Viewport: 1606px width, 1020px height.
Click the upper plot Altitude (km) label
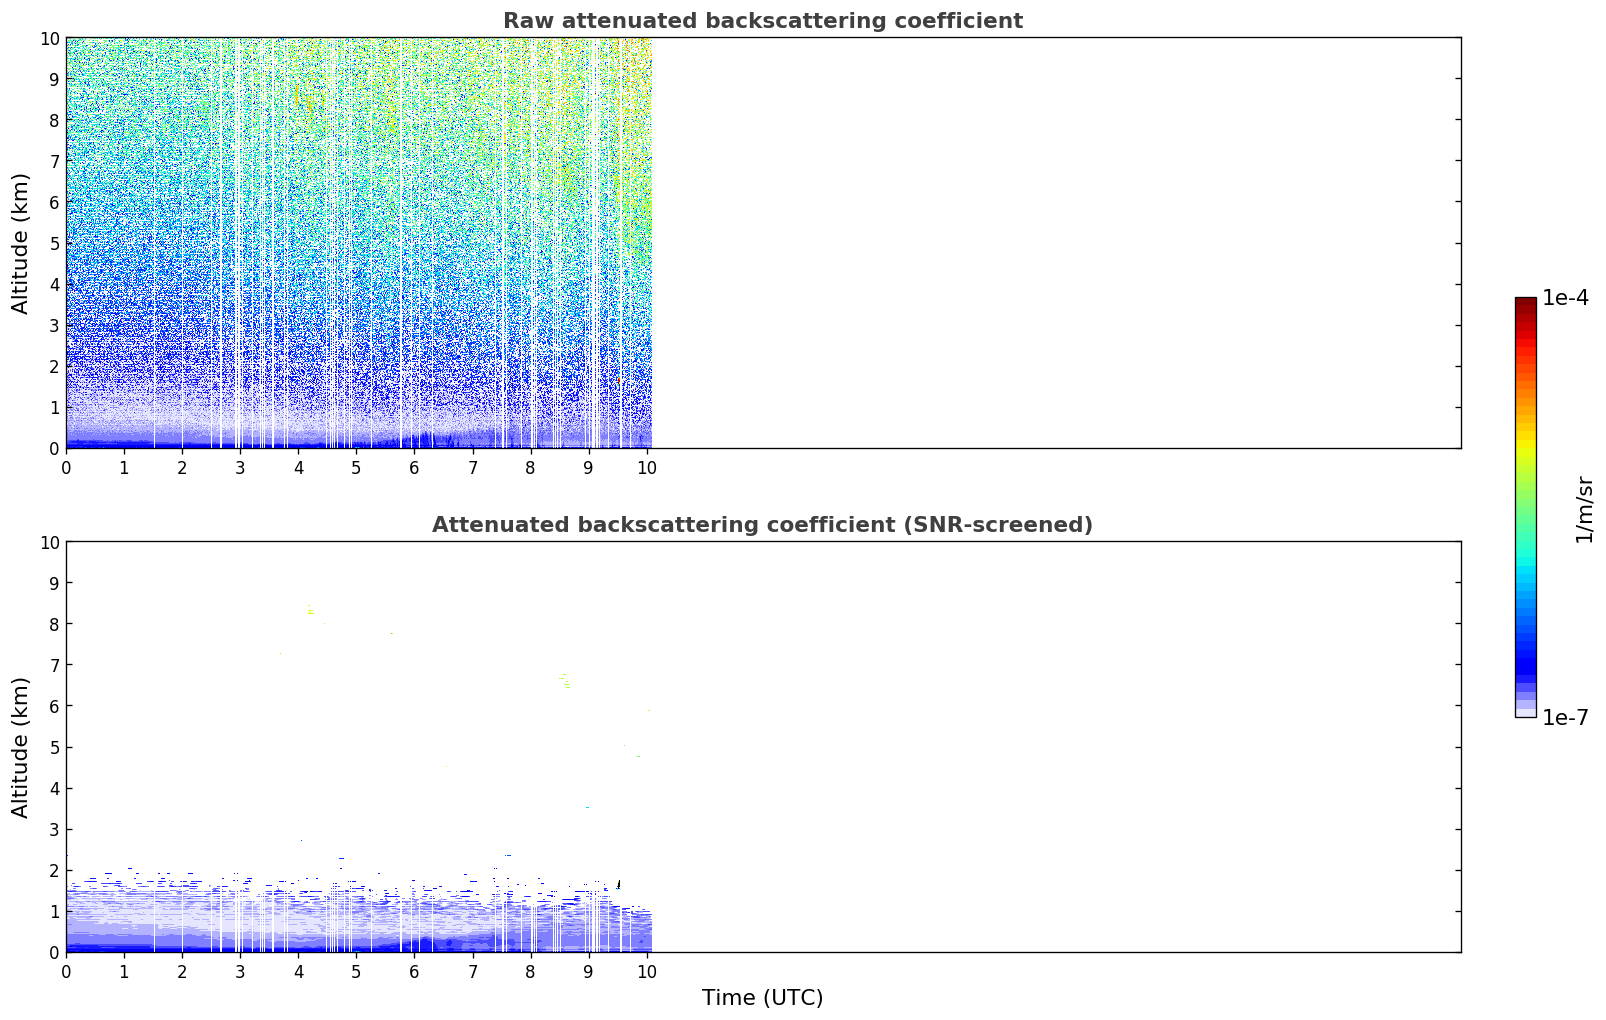pyautogui.click(x=21, y=243)
